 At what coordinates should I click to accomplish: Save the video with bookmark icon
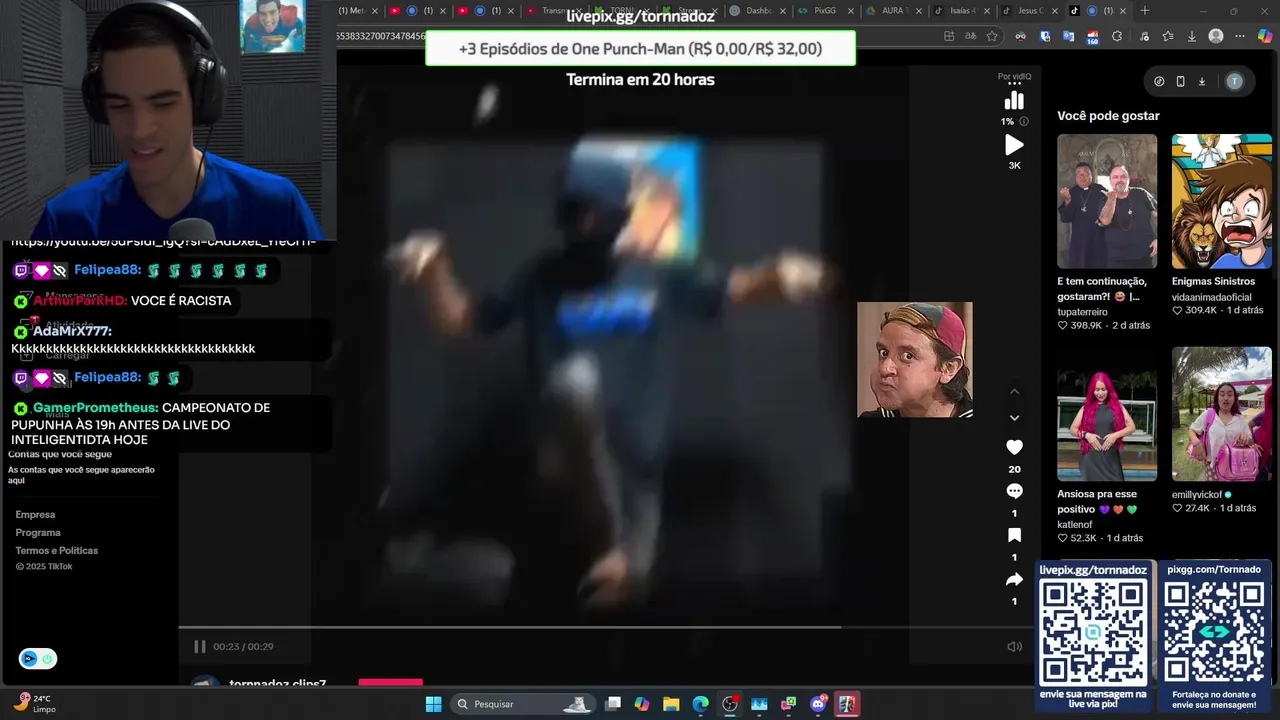[1014, 535]
